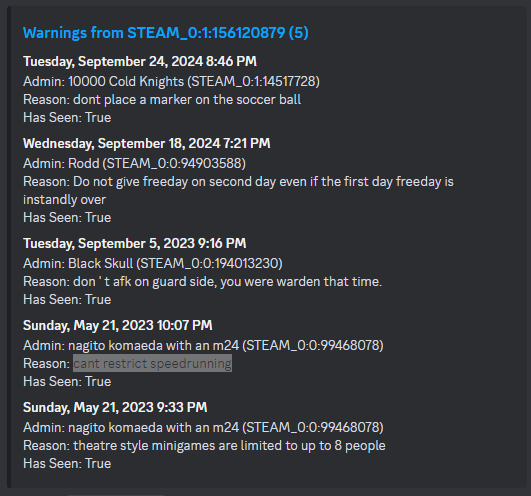Screen dimensions: 531x496
Task: Open the Warnings from STEAM_0:1:156120879 title link
Action: click(x=166, y=33)
